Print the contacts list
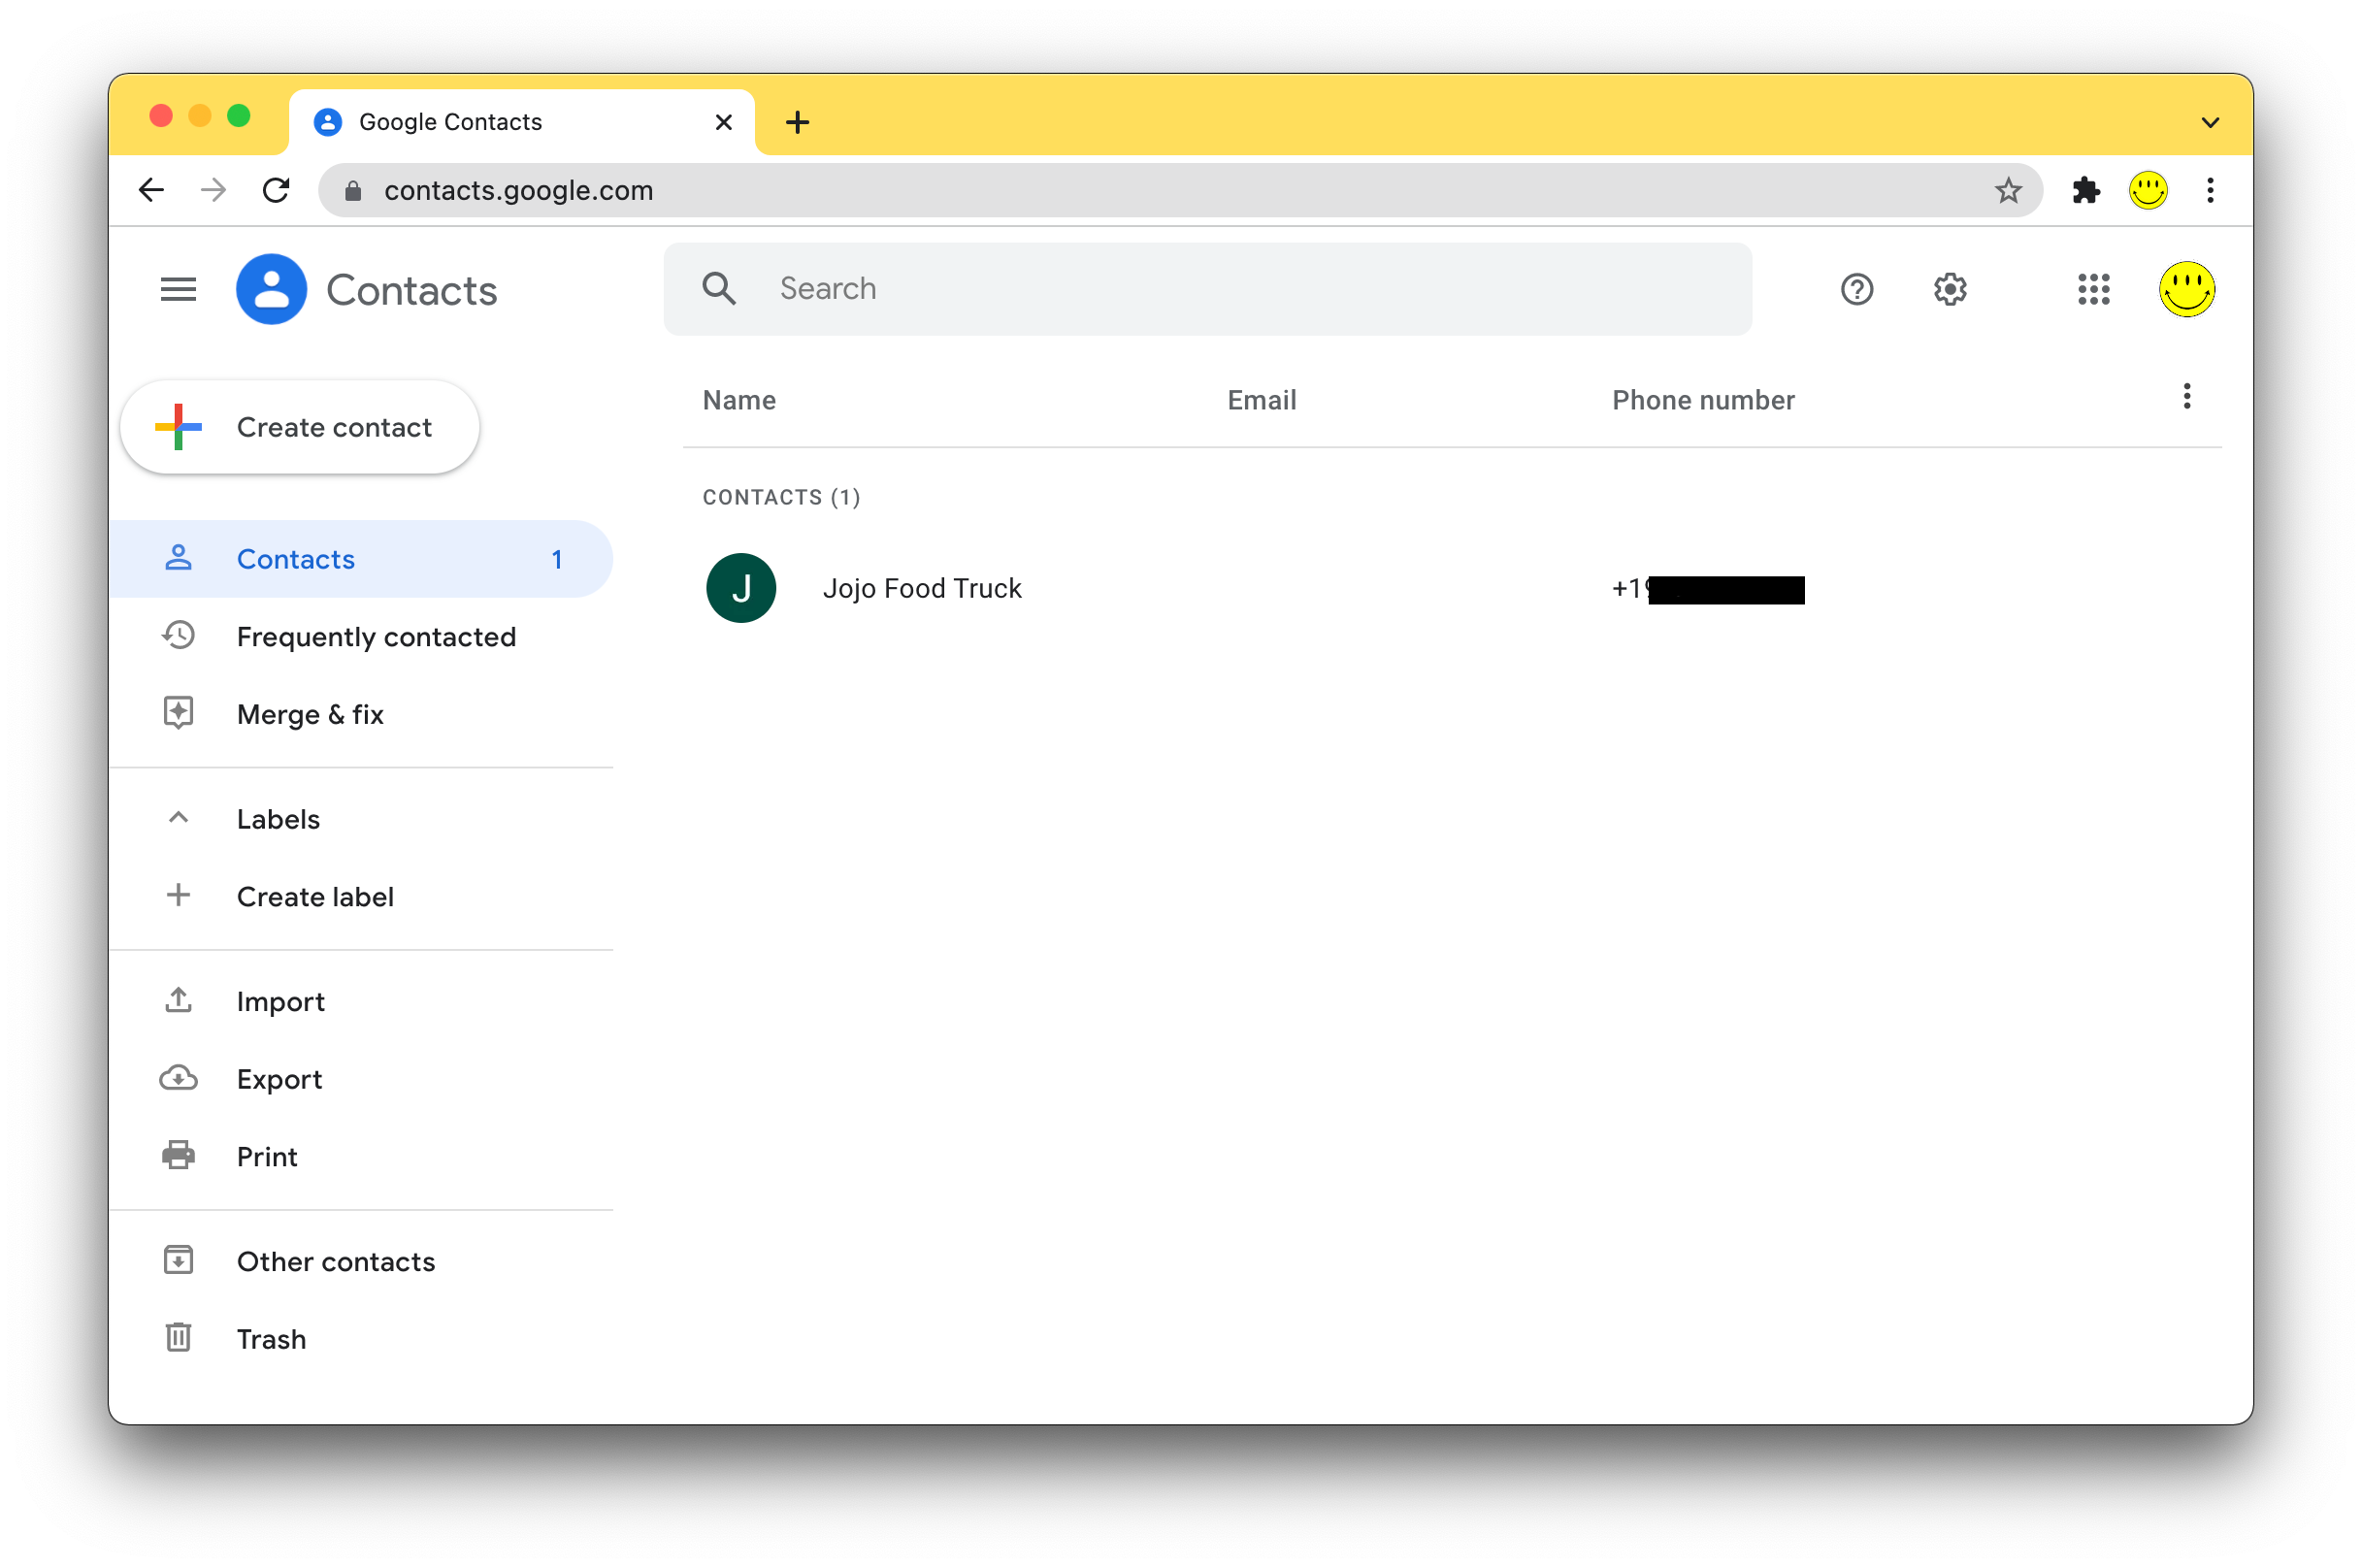 [361, 1156]
